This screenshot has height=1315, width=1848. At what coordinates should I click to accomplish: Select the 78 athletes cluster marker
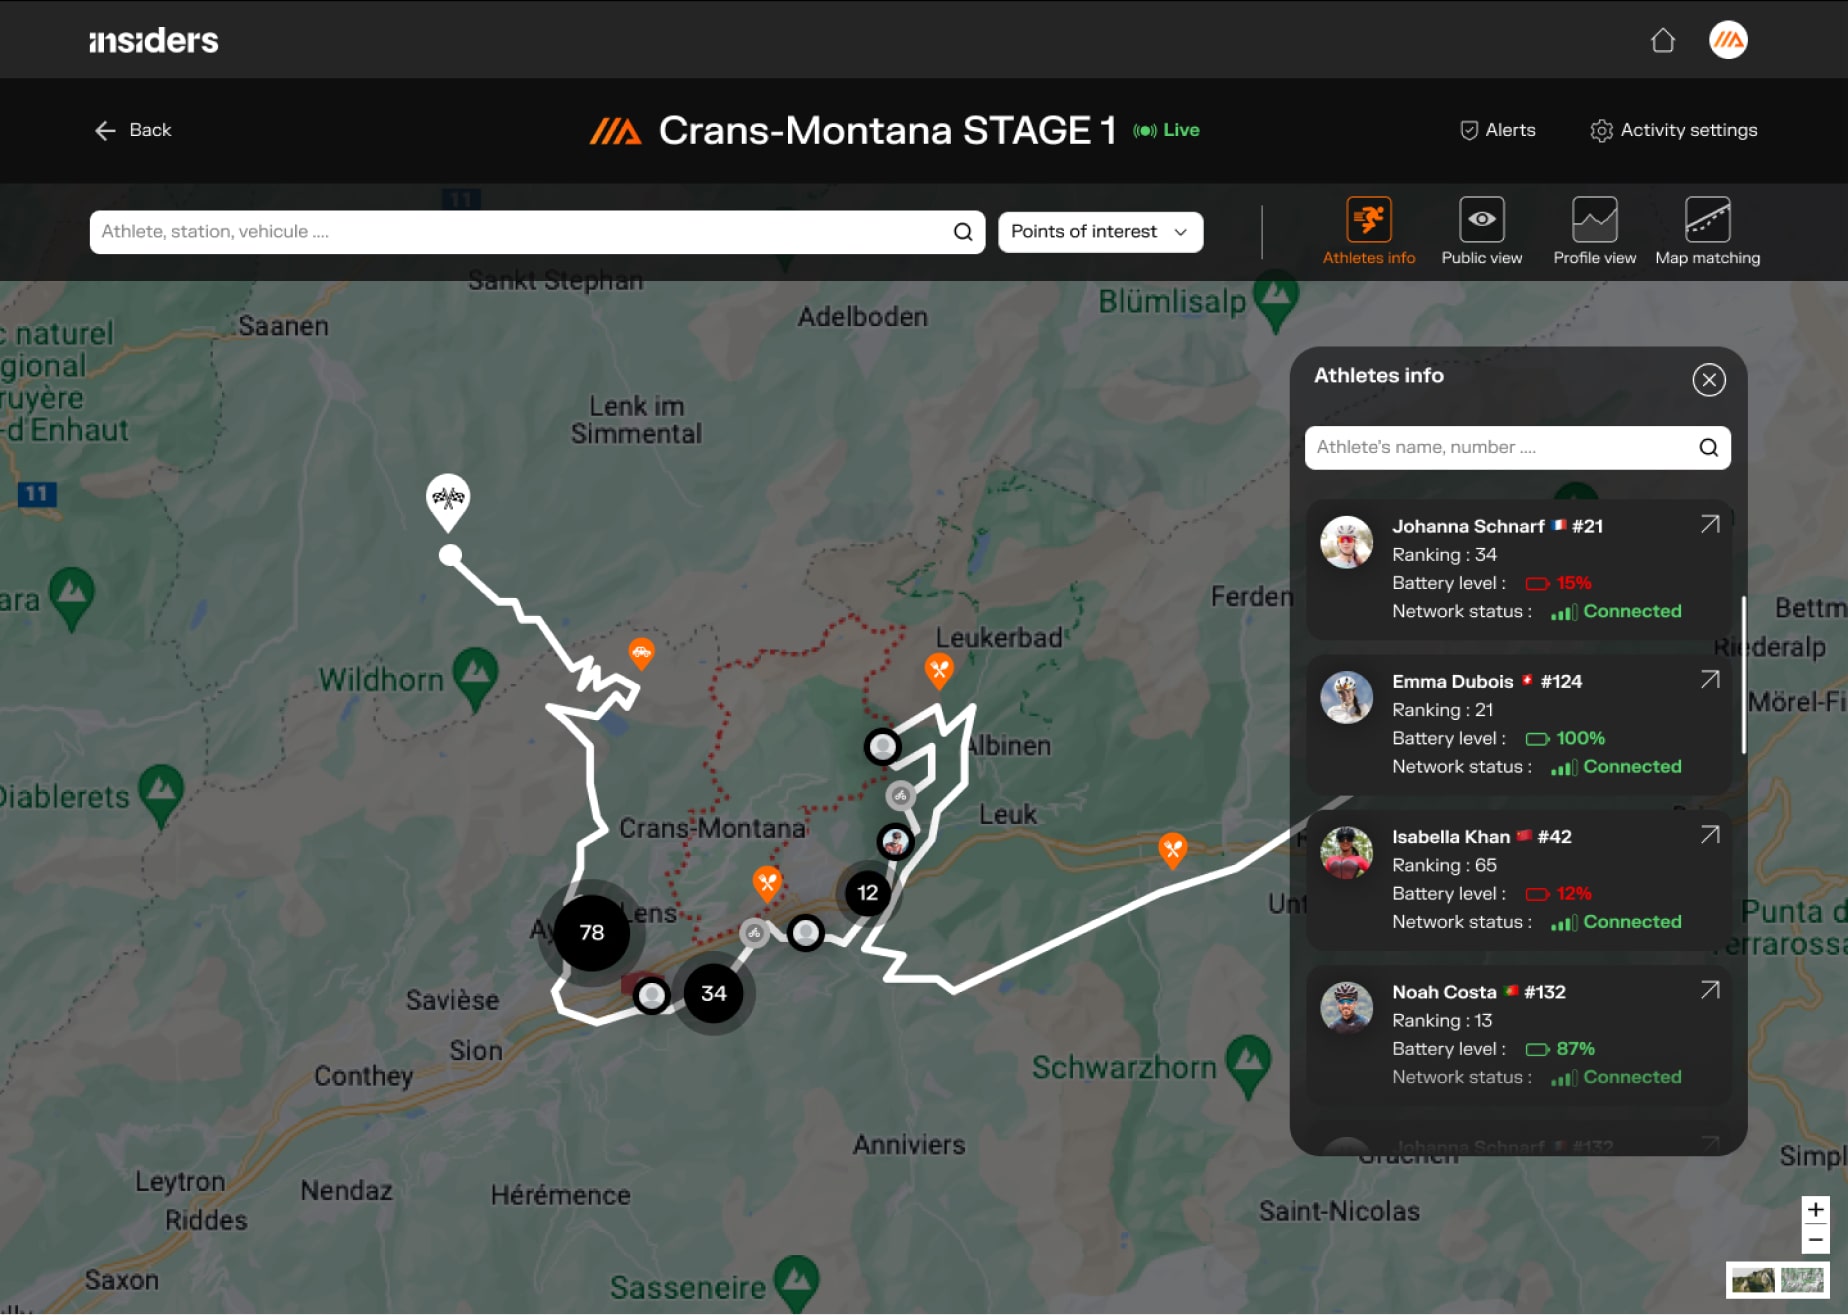592,932
